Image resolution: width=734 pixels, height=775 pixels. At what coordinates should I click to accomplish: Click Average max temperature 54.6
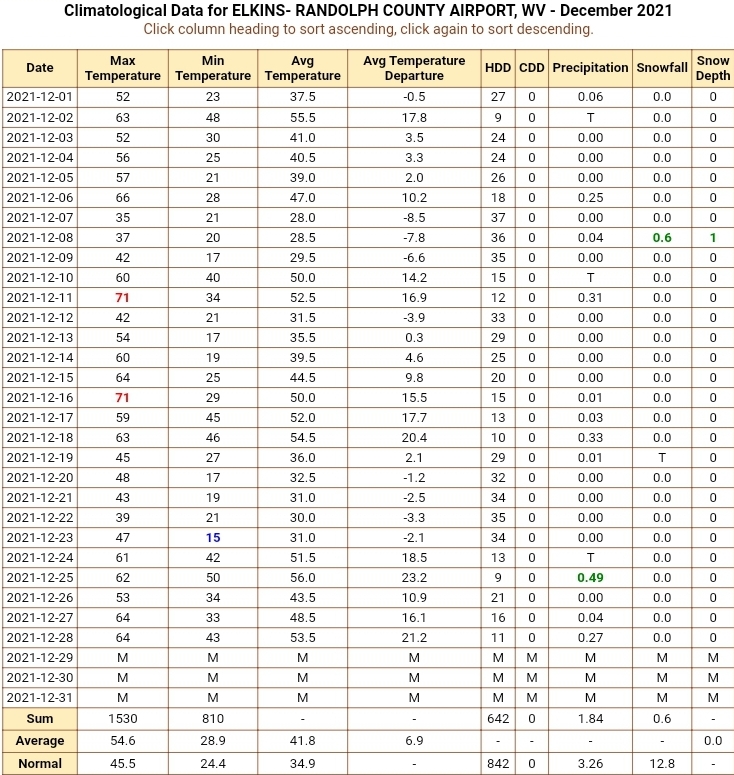[x=123, y=741]
